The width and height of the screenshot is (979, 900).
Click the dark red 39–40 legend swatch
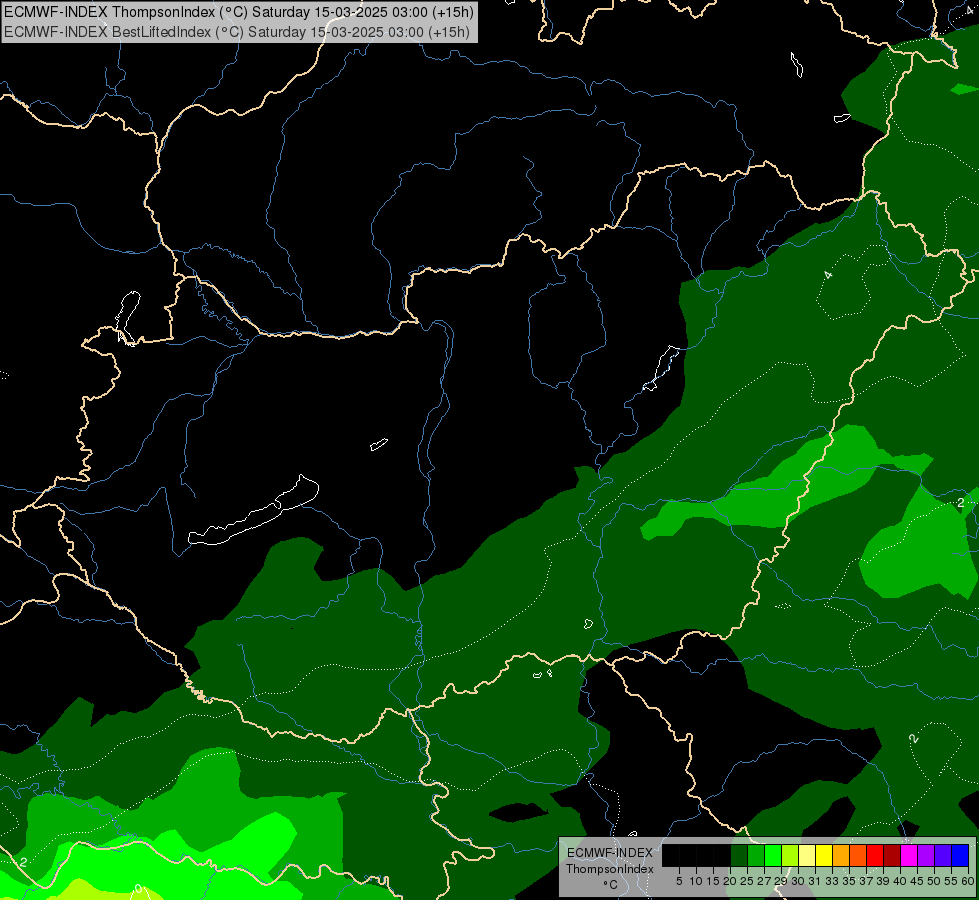(x=891, y=855)
